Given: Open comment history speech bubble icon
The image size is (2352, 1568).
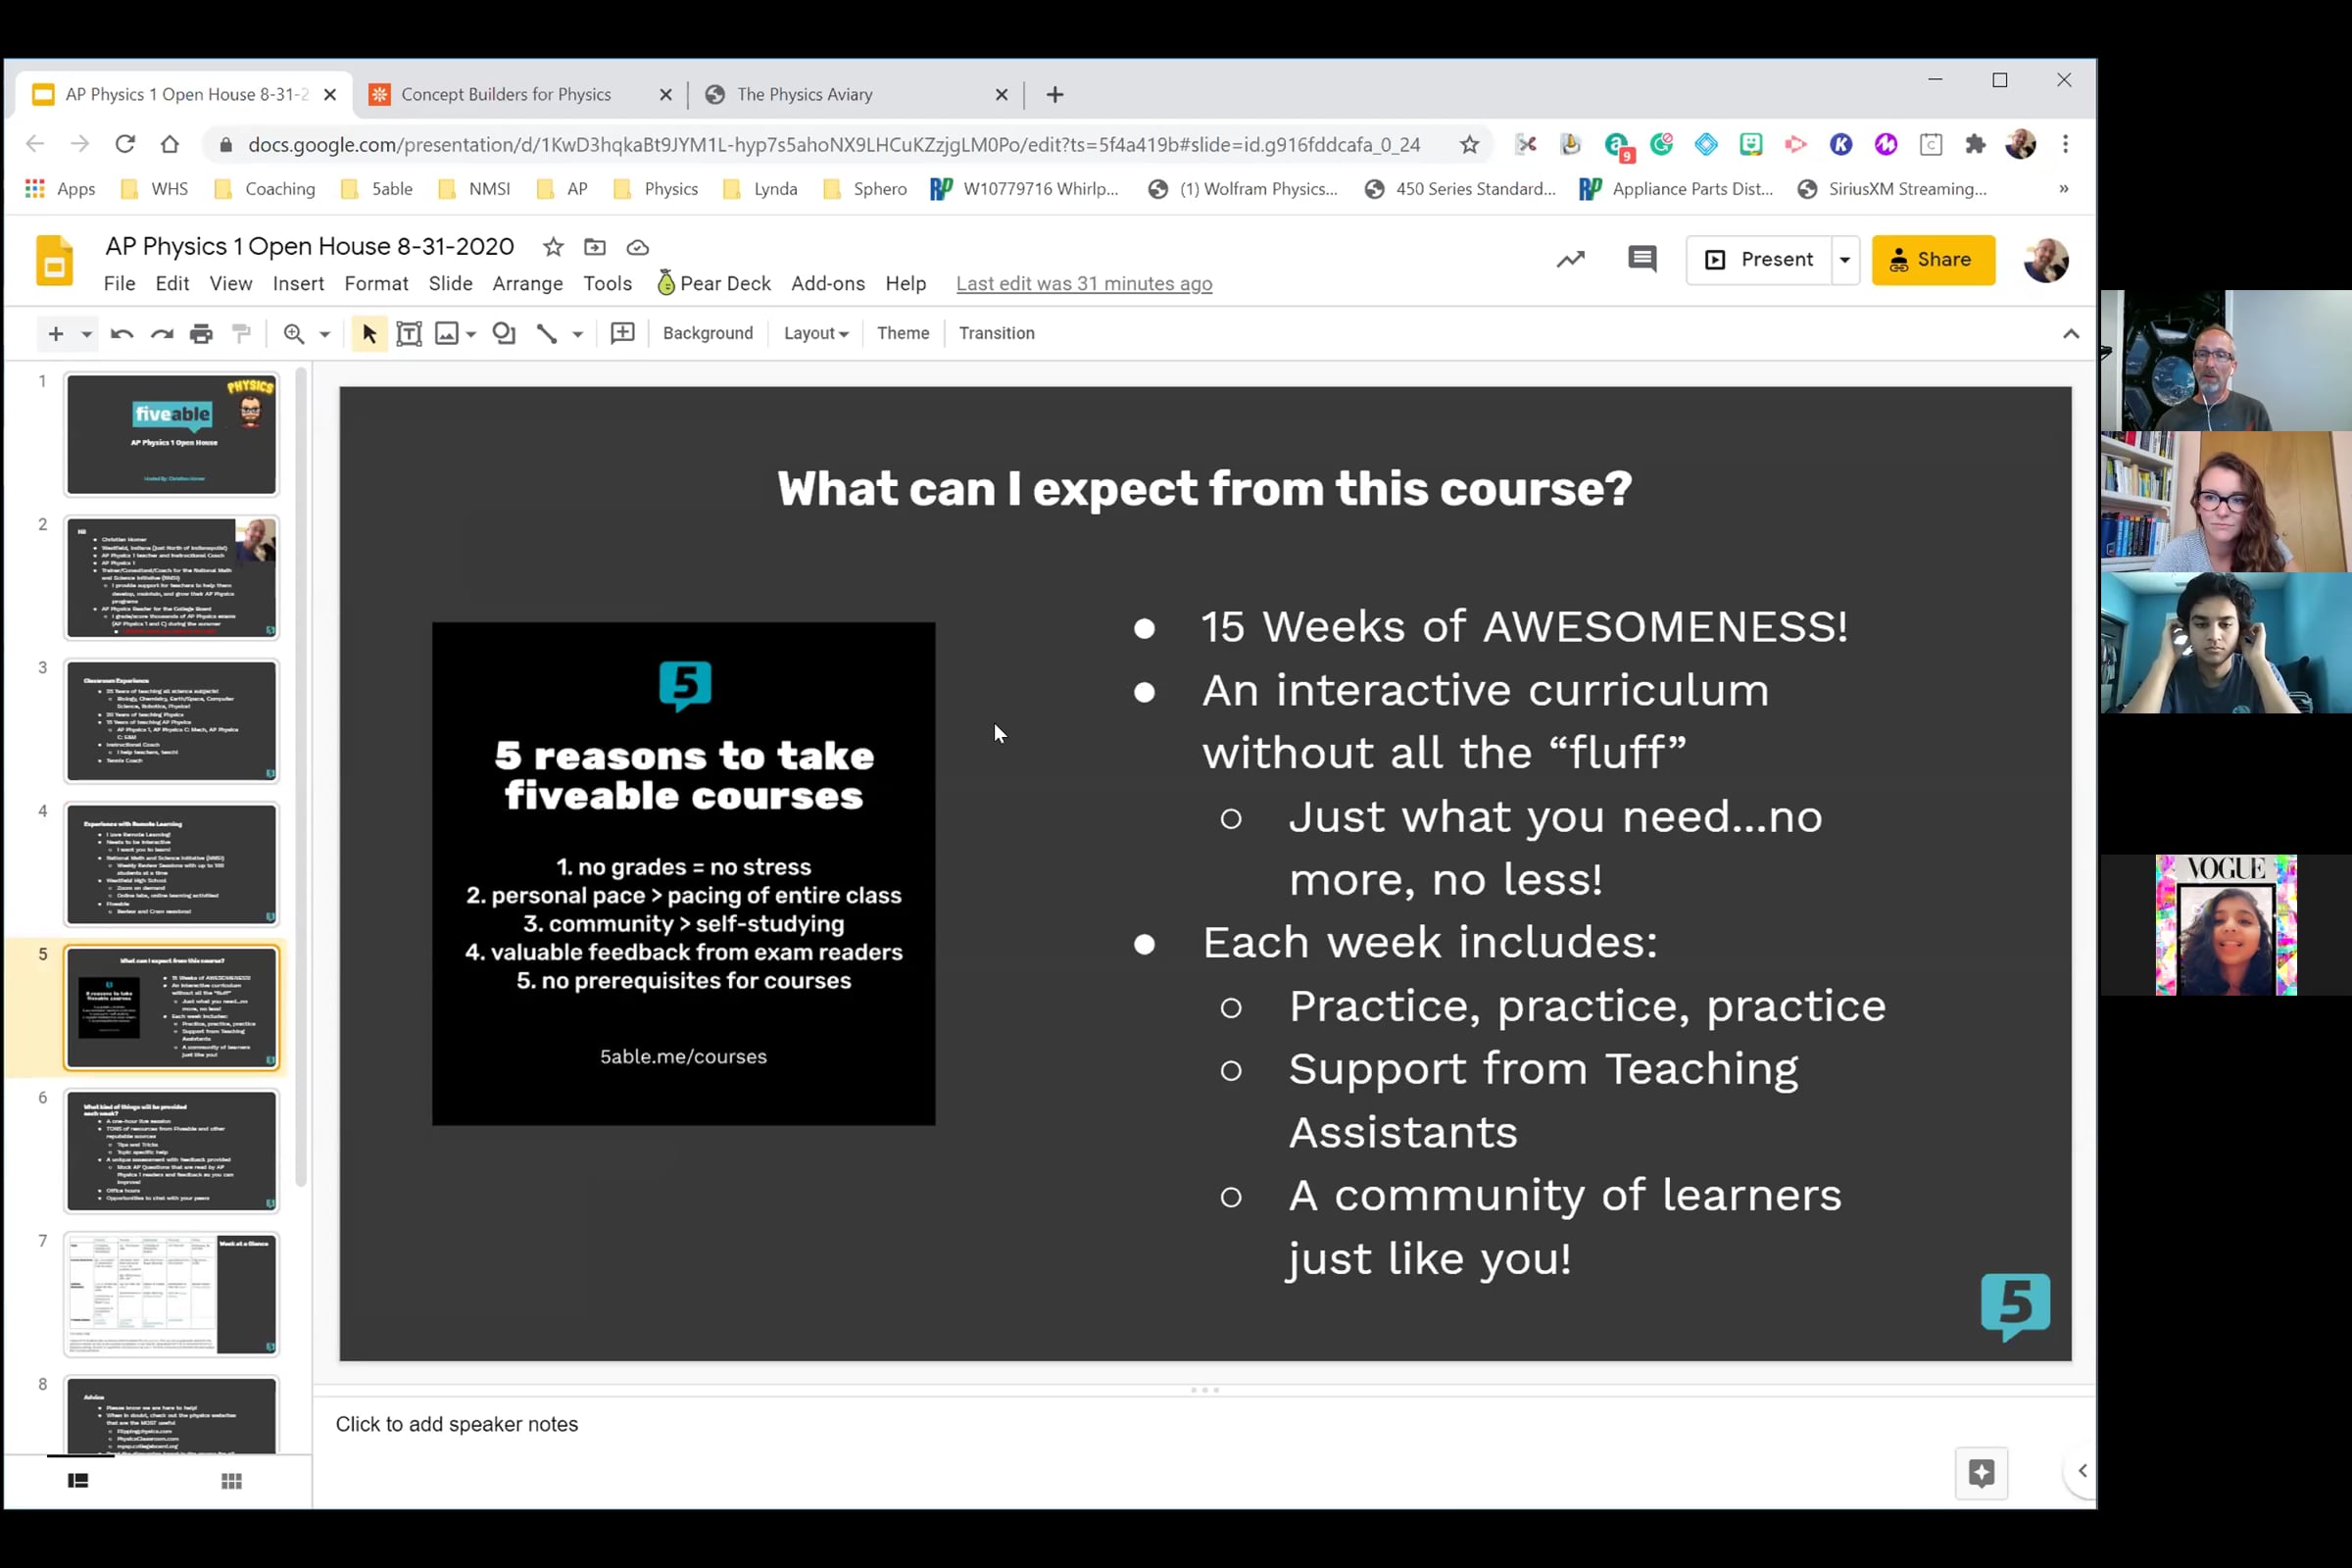Looking at the screenshot, I should coord(1641,260).
